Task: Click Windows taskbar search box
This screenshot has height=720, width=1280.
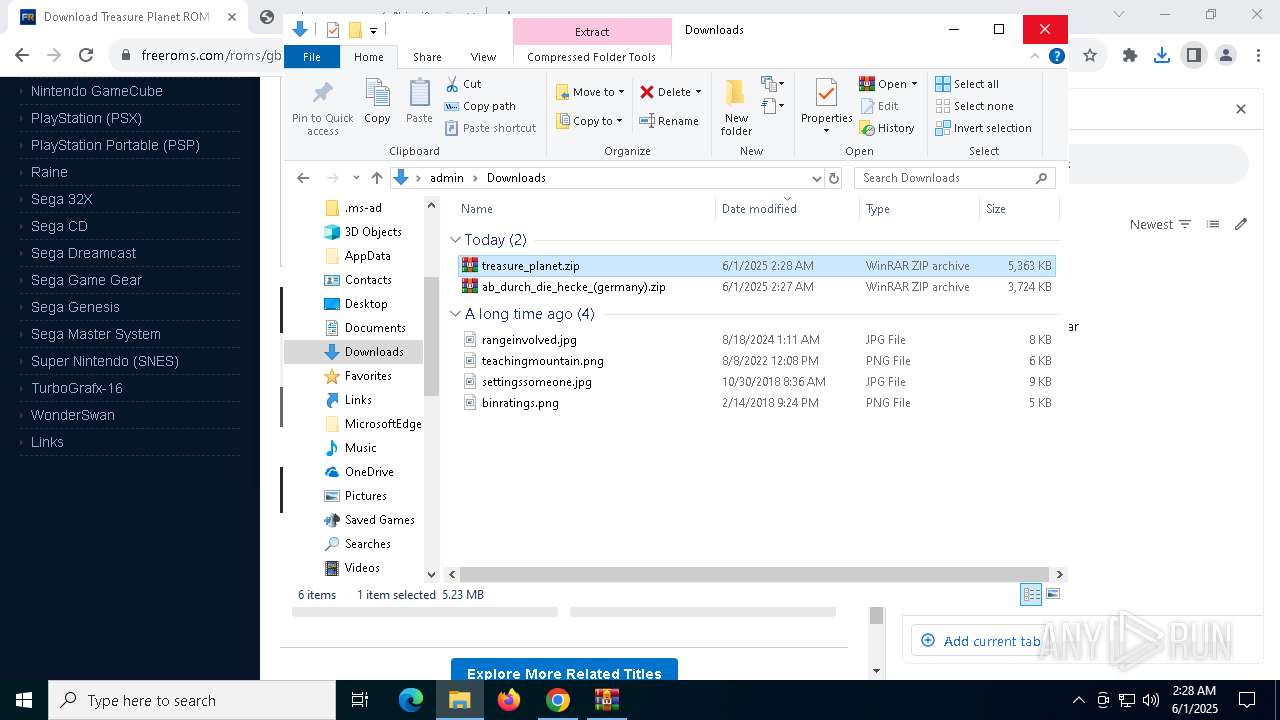Action: (192, 700)
